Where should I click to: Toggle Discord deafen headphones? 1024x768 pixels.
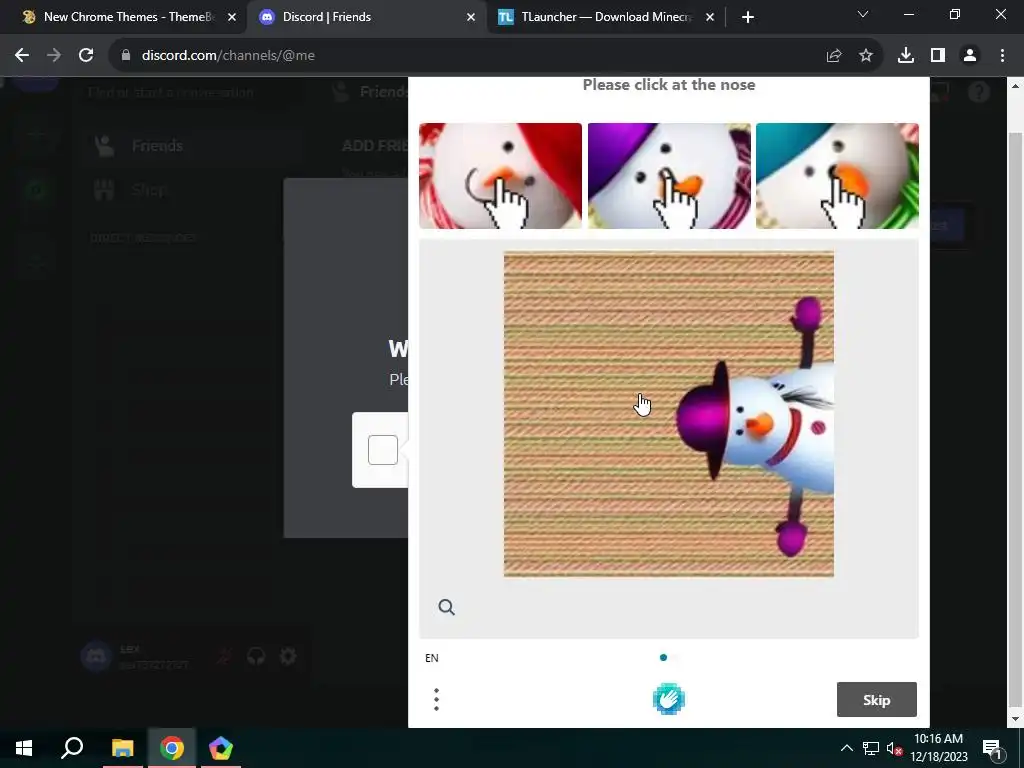pyautogui.click(x=256, y=656)
